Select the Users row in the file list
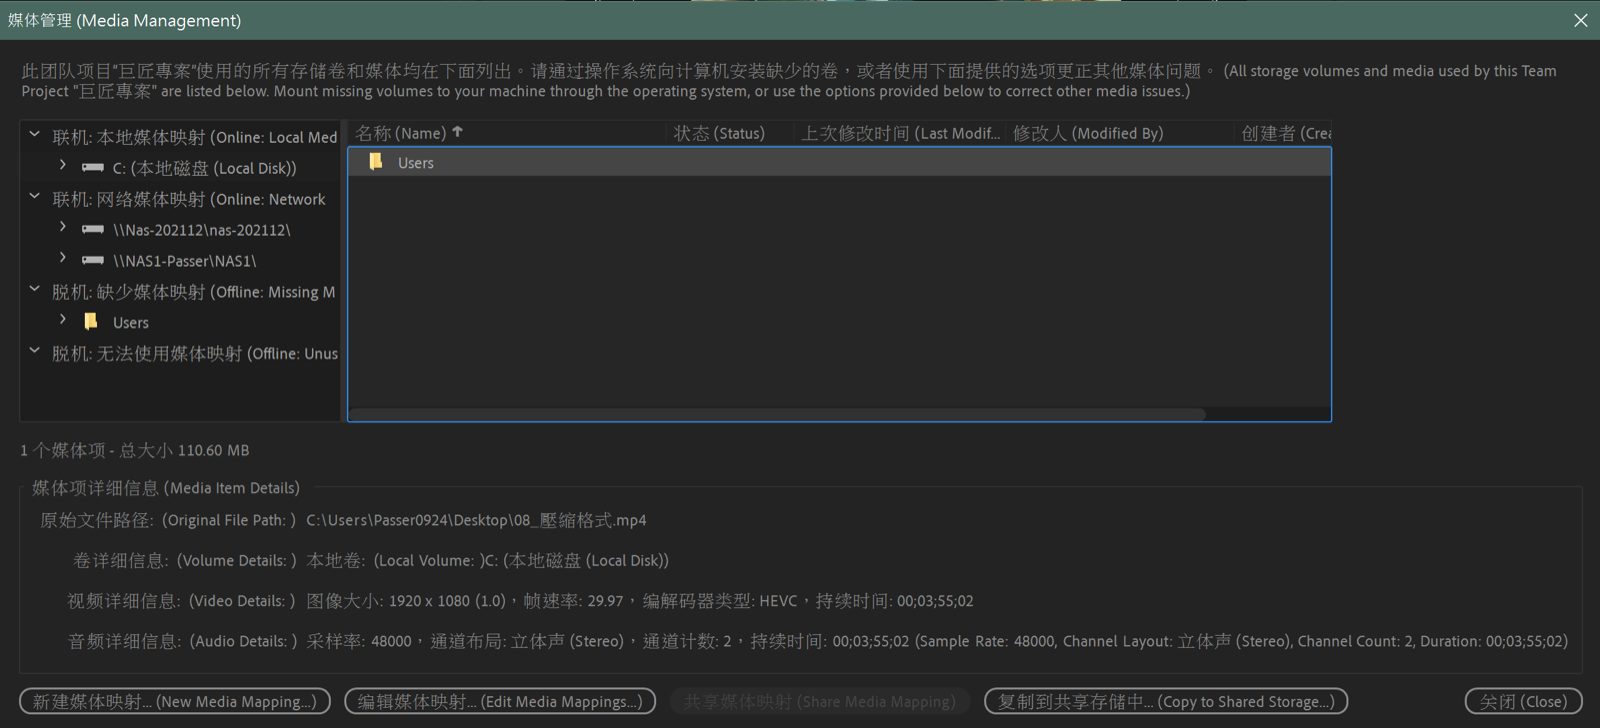Image resolution: width=1600 pixels, height=728 pixels. (839, 162)
